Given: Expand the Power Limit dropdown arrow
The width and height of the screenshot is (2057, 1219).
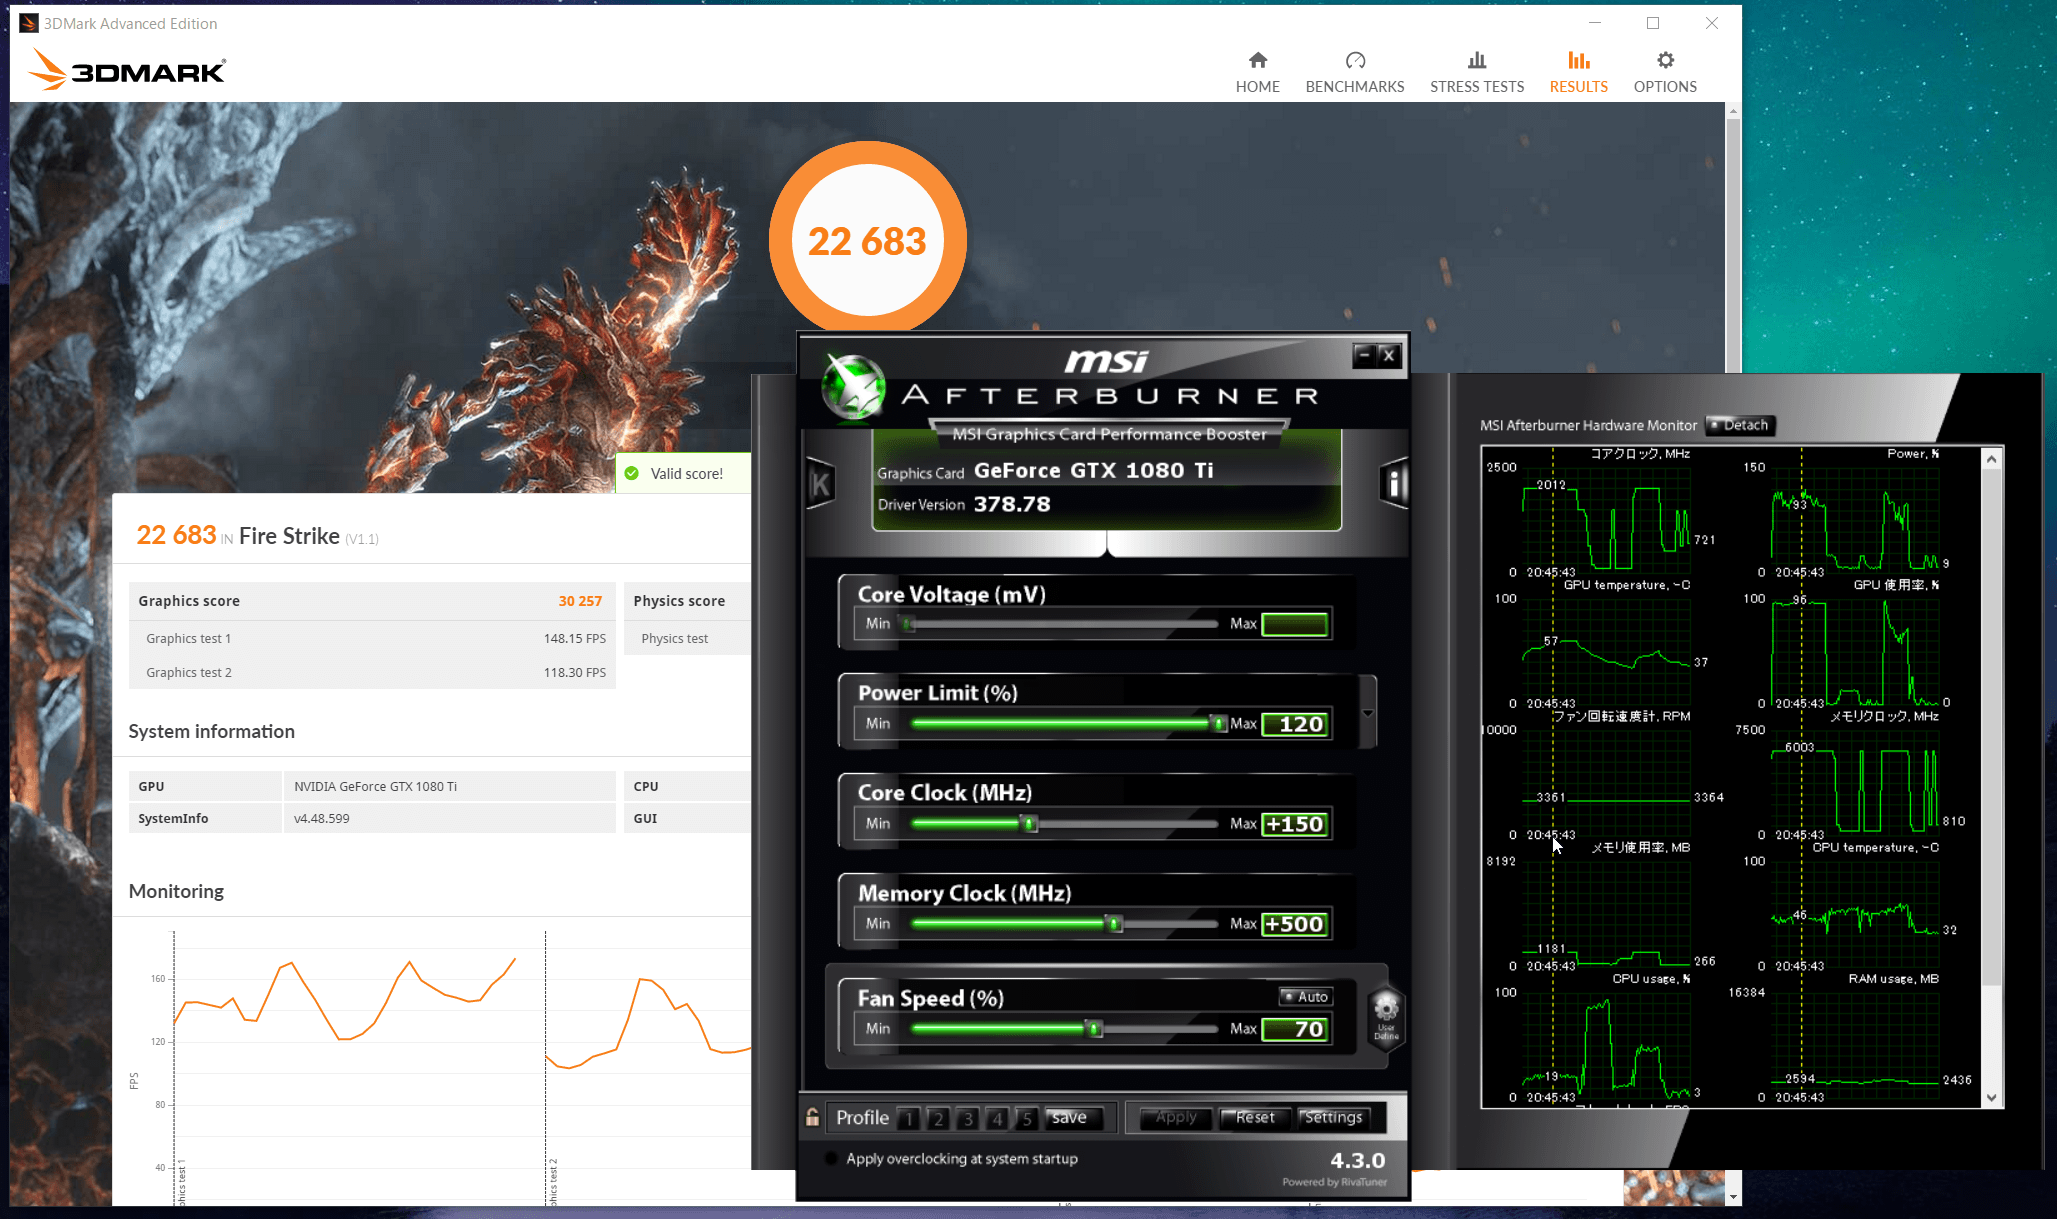Looking at the screenshot, I should pos(1367,713).
